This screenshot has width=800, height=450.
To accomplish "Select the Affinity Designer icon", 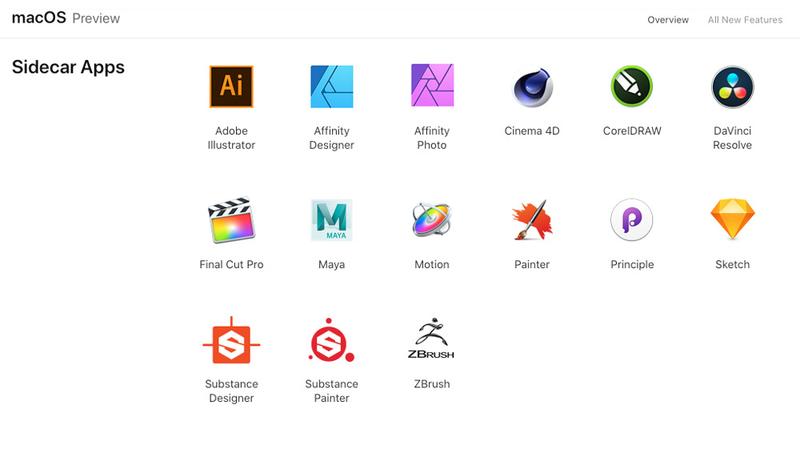I will click(332, 86).
